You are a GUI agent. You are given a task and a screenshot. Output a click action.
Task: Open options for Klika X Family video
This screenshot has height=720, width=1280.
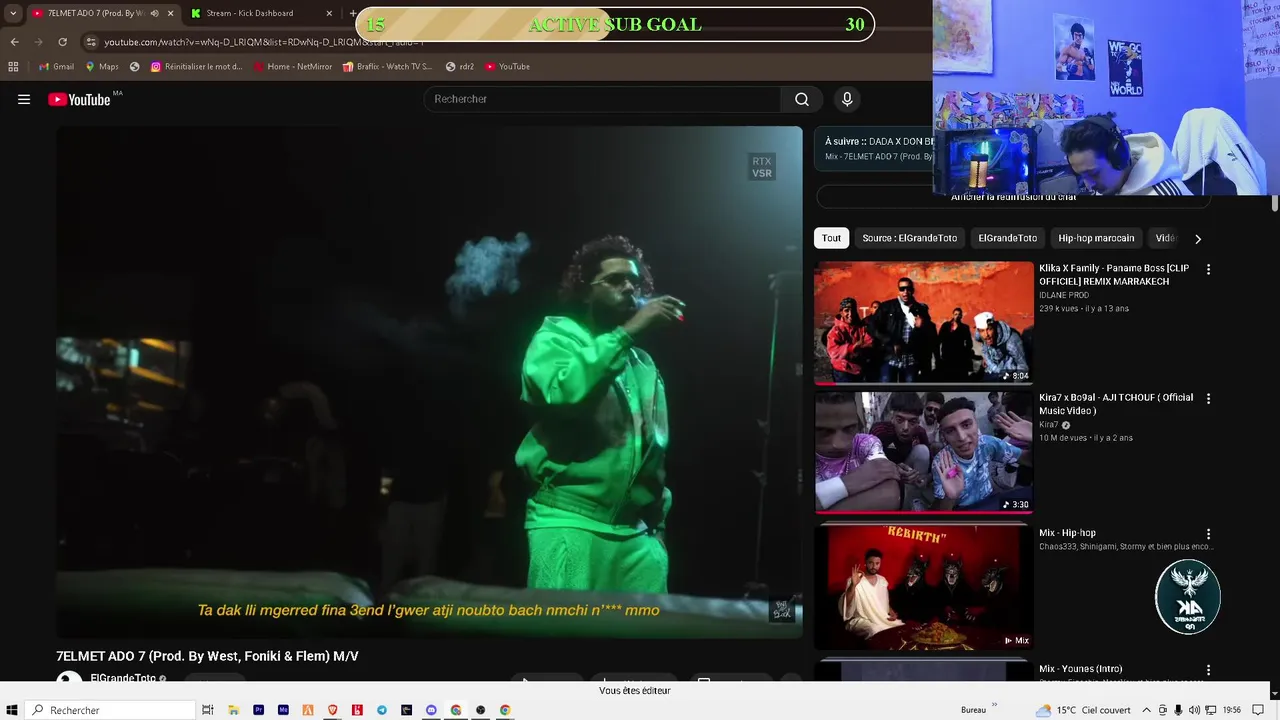(x=1208, y=269)
